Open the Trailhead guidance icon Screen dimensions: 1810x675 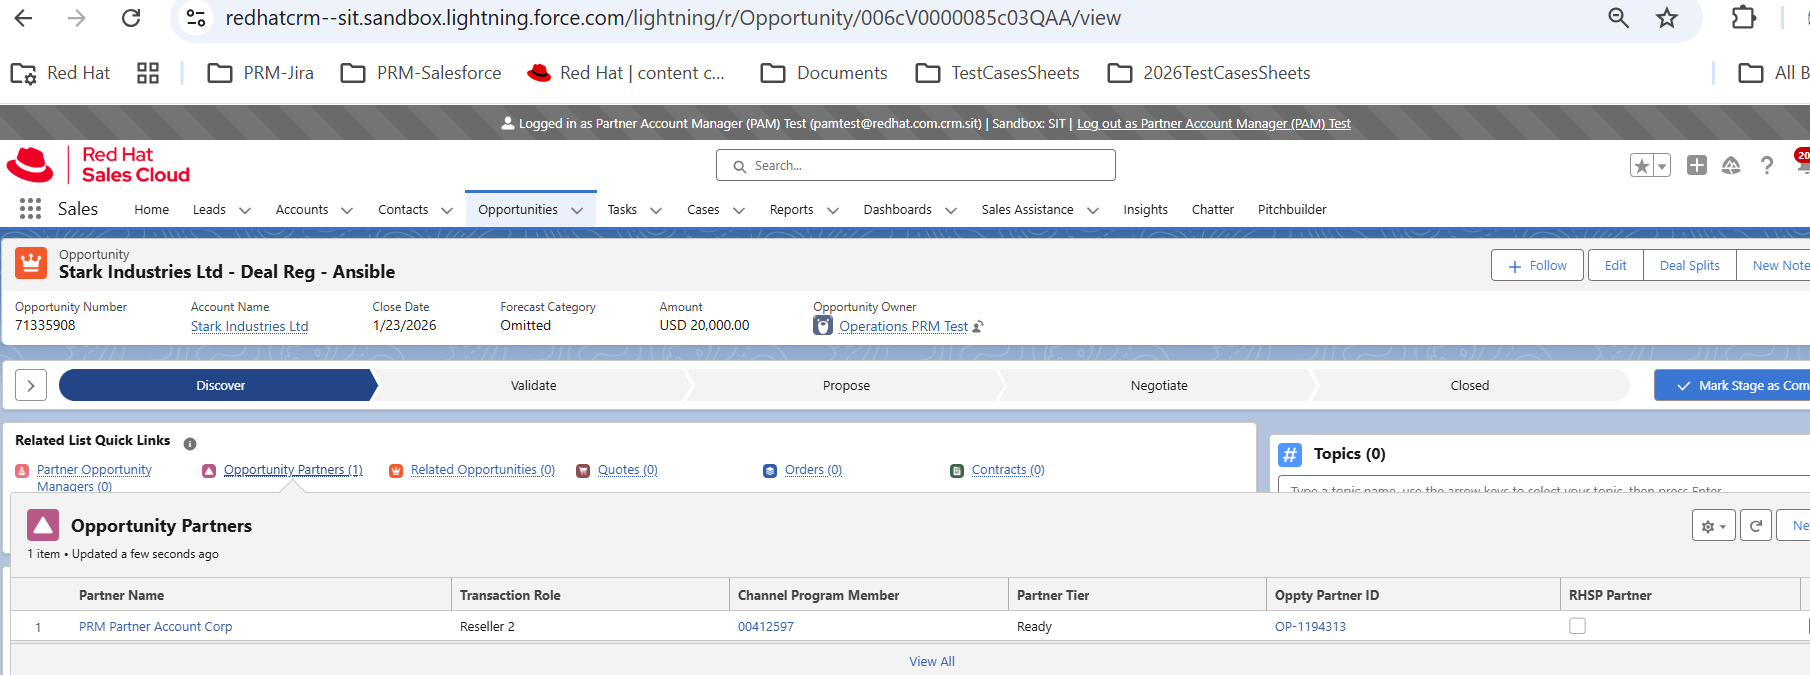coord(1731,165)
